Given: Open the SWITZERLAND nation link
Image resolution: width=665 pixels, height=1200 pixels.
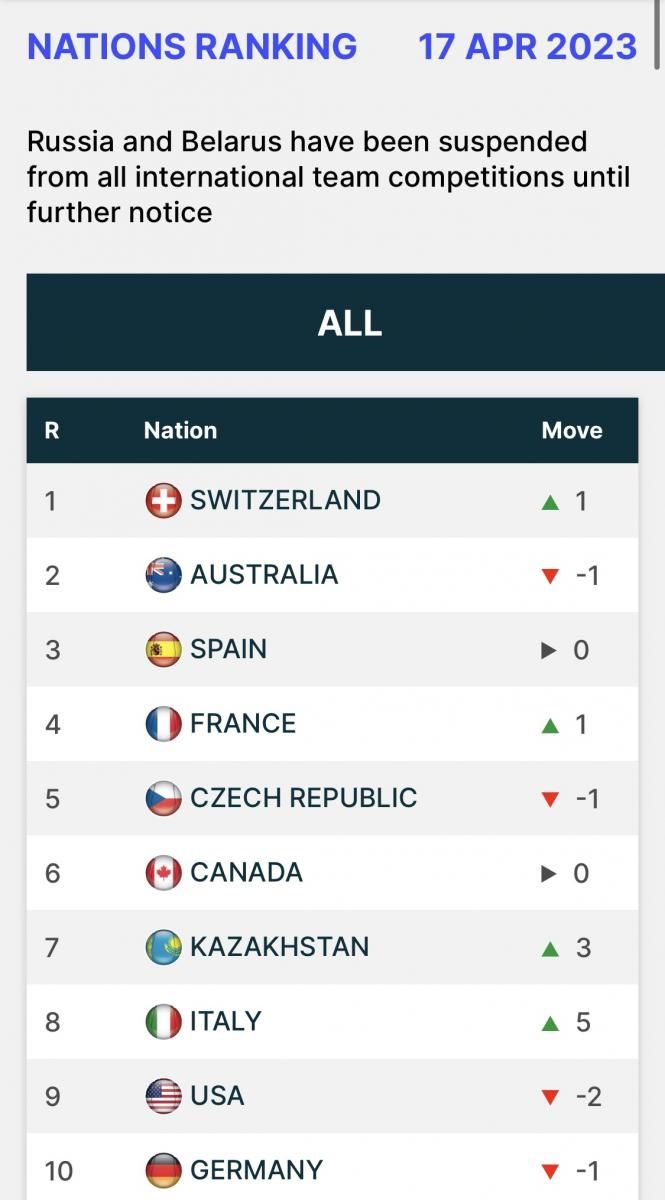Looking at the screenshot, I should 285,500.
